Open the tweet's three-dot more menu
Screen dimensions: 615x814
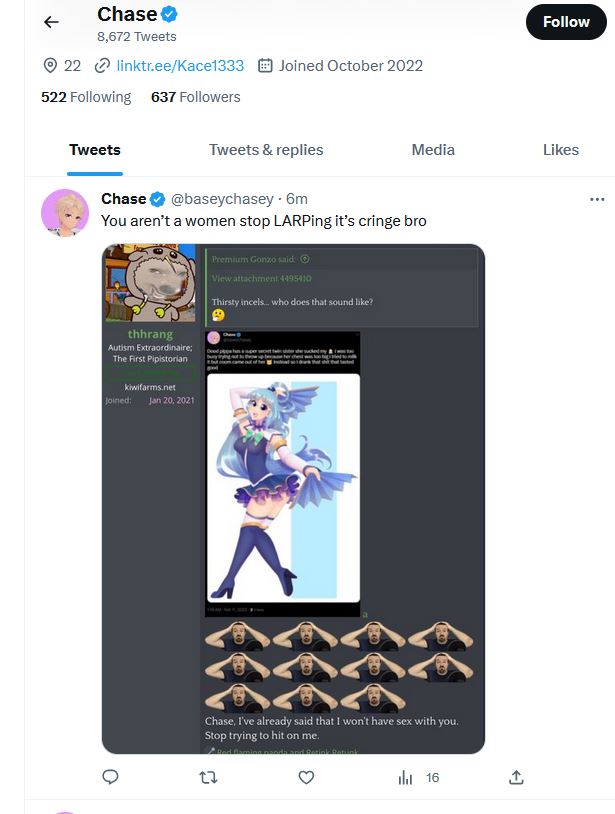coord(597,199)
